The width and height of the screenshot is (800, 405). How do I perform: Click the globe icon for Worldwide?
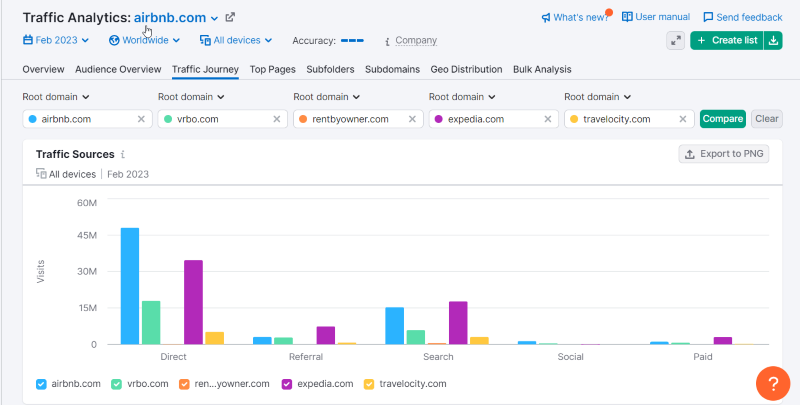click(114, 40)
